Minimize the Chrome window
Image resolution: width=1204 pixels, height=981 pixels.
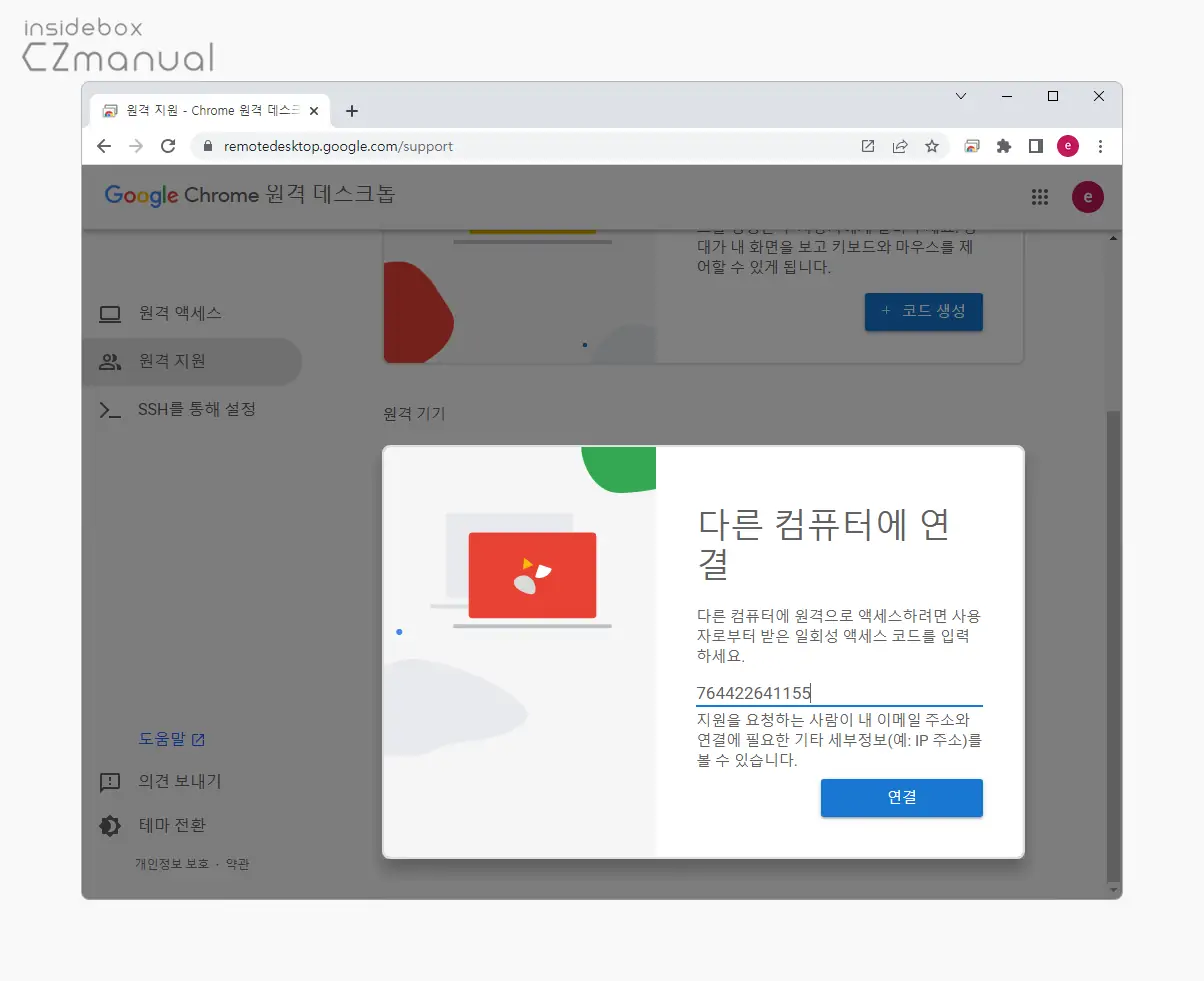pos(1007,97)
